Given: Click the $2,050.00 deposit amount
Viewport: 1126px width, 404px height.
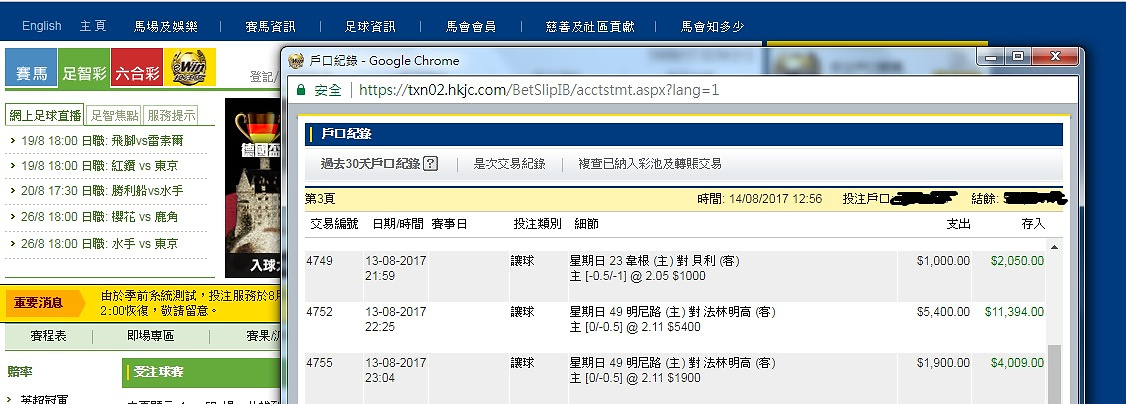Looking at the screenshot, I should (1018, 261).
